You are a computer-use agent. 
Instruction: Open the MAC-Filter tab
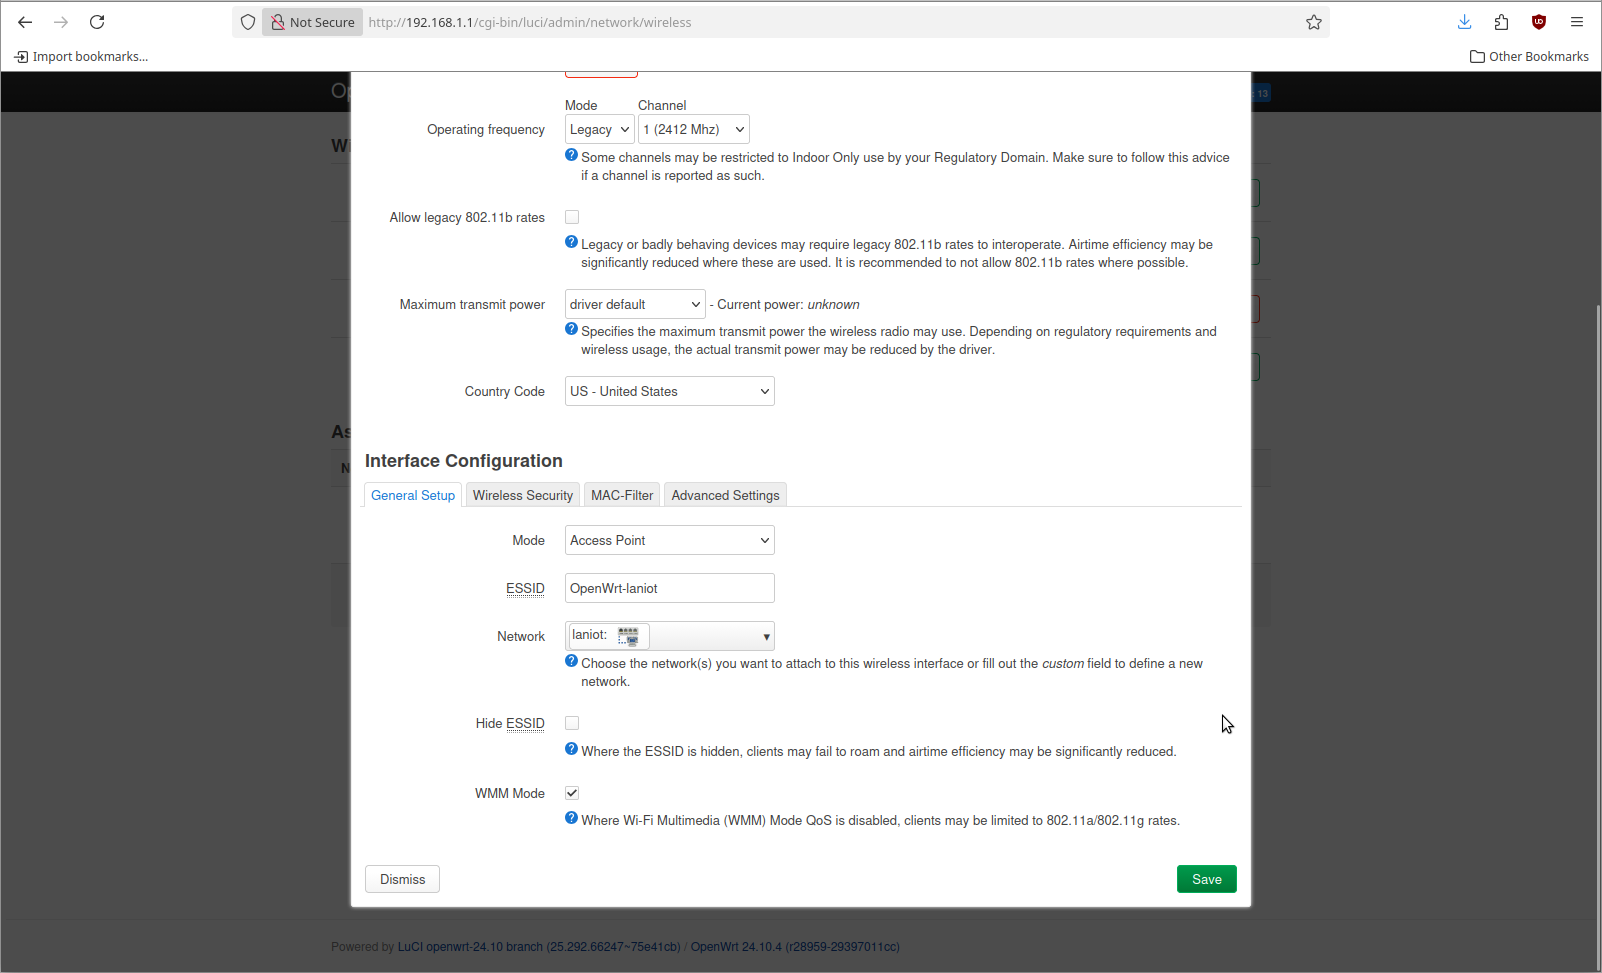621,495
